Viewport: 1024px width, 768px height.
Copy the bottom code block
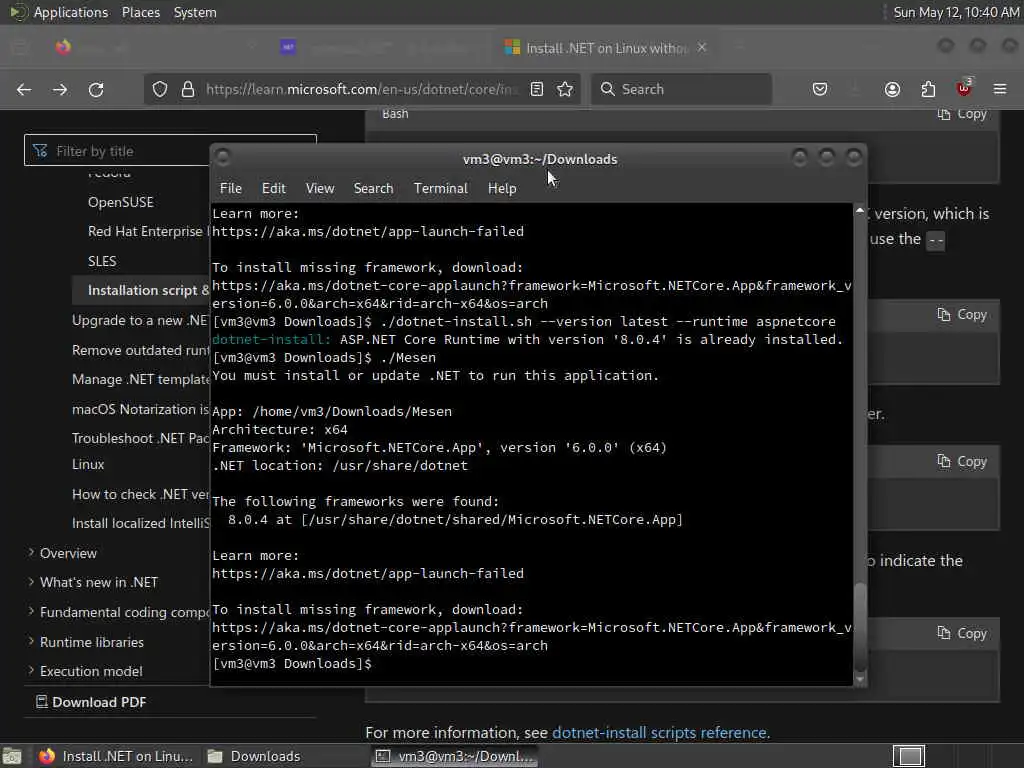coord(962,633)
